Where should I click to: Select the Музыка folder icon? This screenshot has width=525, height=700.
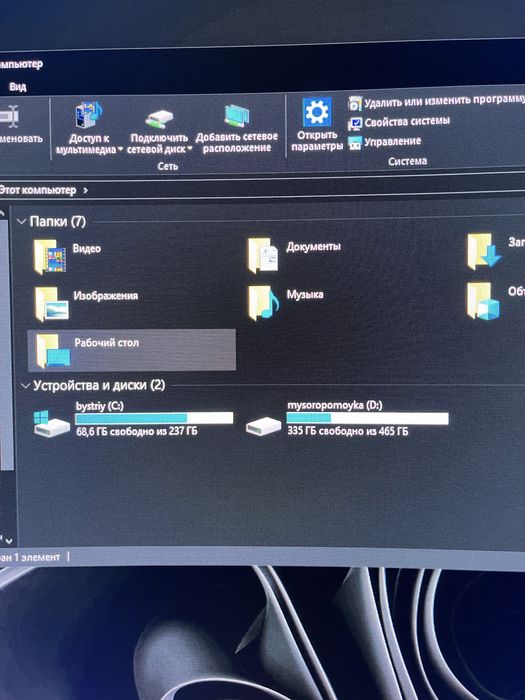263,303
